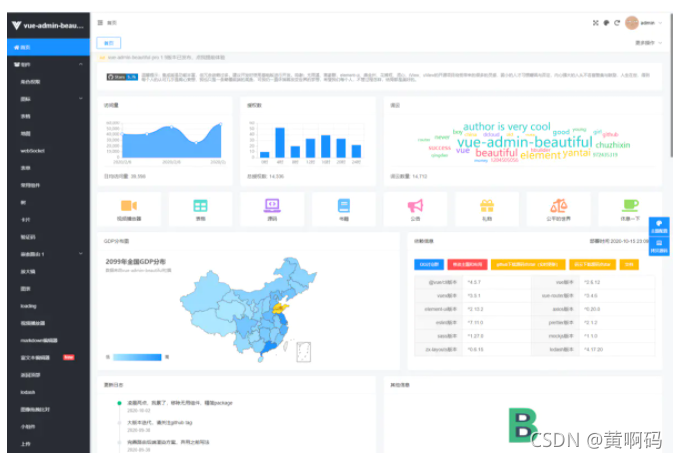
Task: Click the floating copy source code button
Action: click(659, 246)
